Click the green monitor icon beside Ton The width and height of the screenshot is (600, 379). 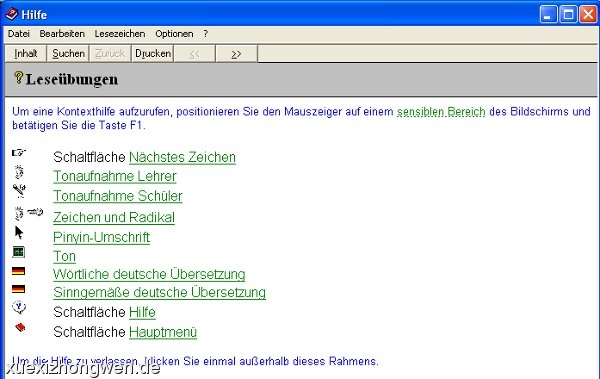click(x=18, y=252)
